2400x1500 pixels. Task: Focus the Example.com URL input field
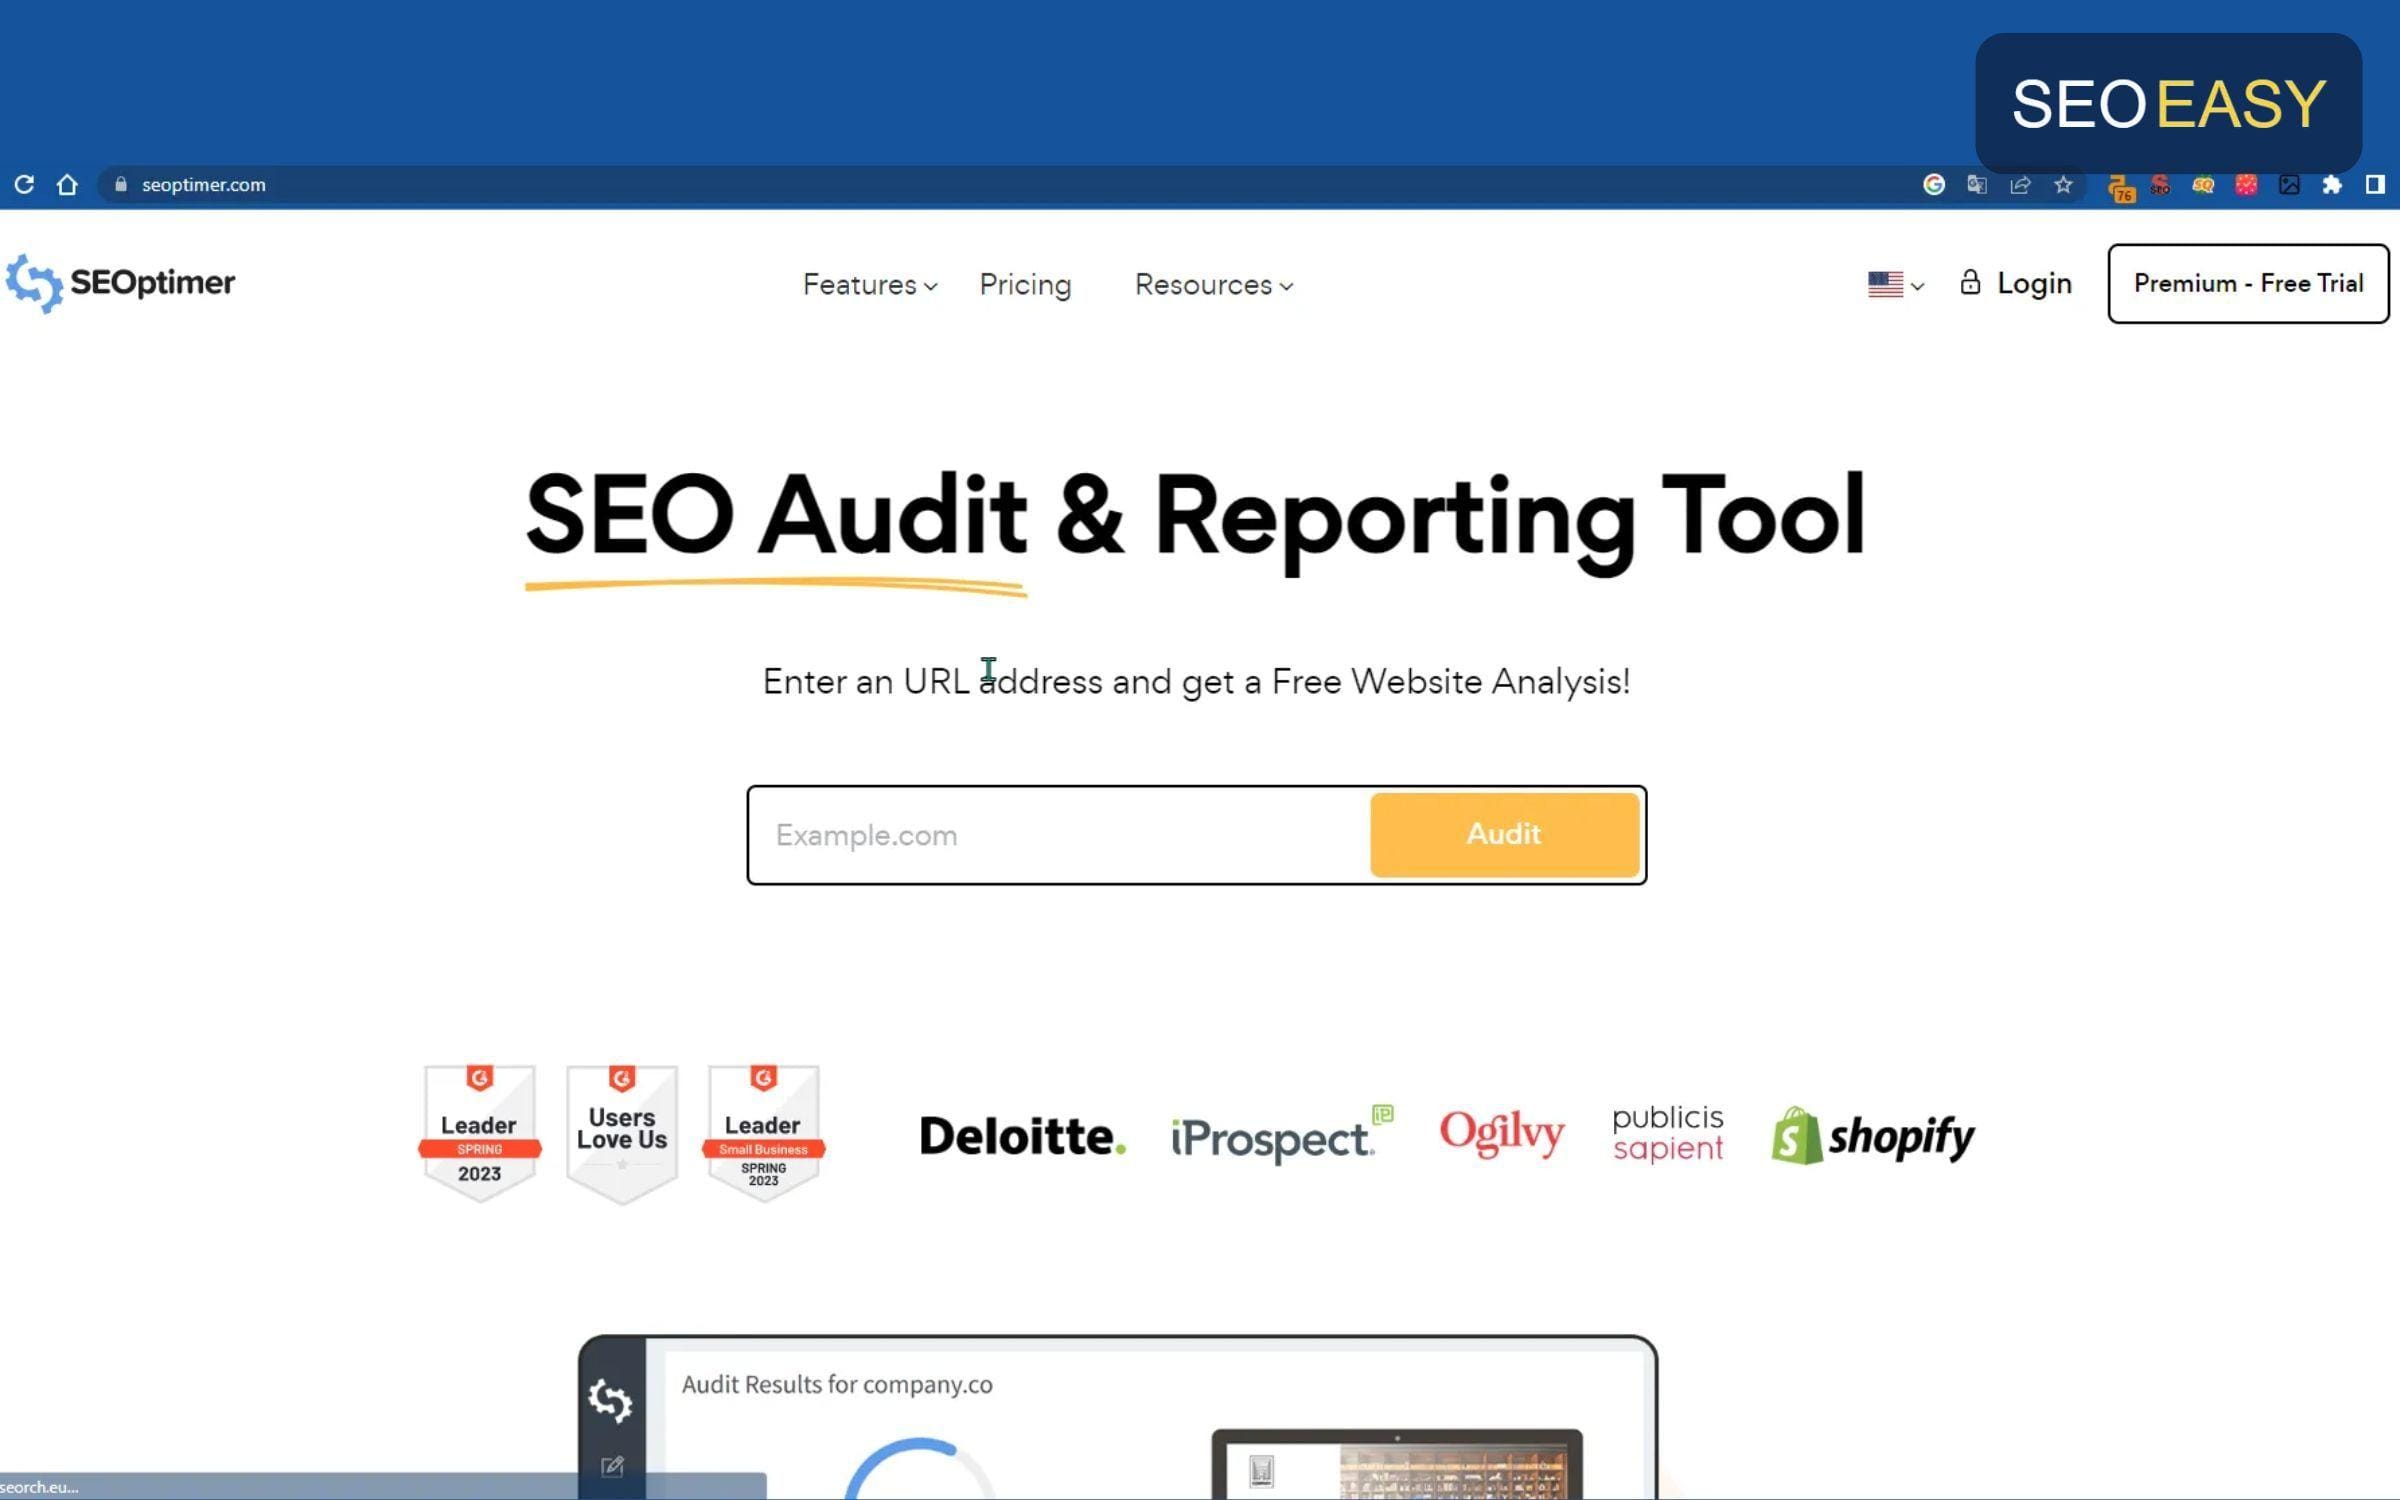1060,835
